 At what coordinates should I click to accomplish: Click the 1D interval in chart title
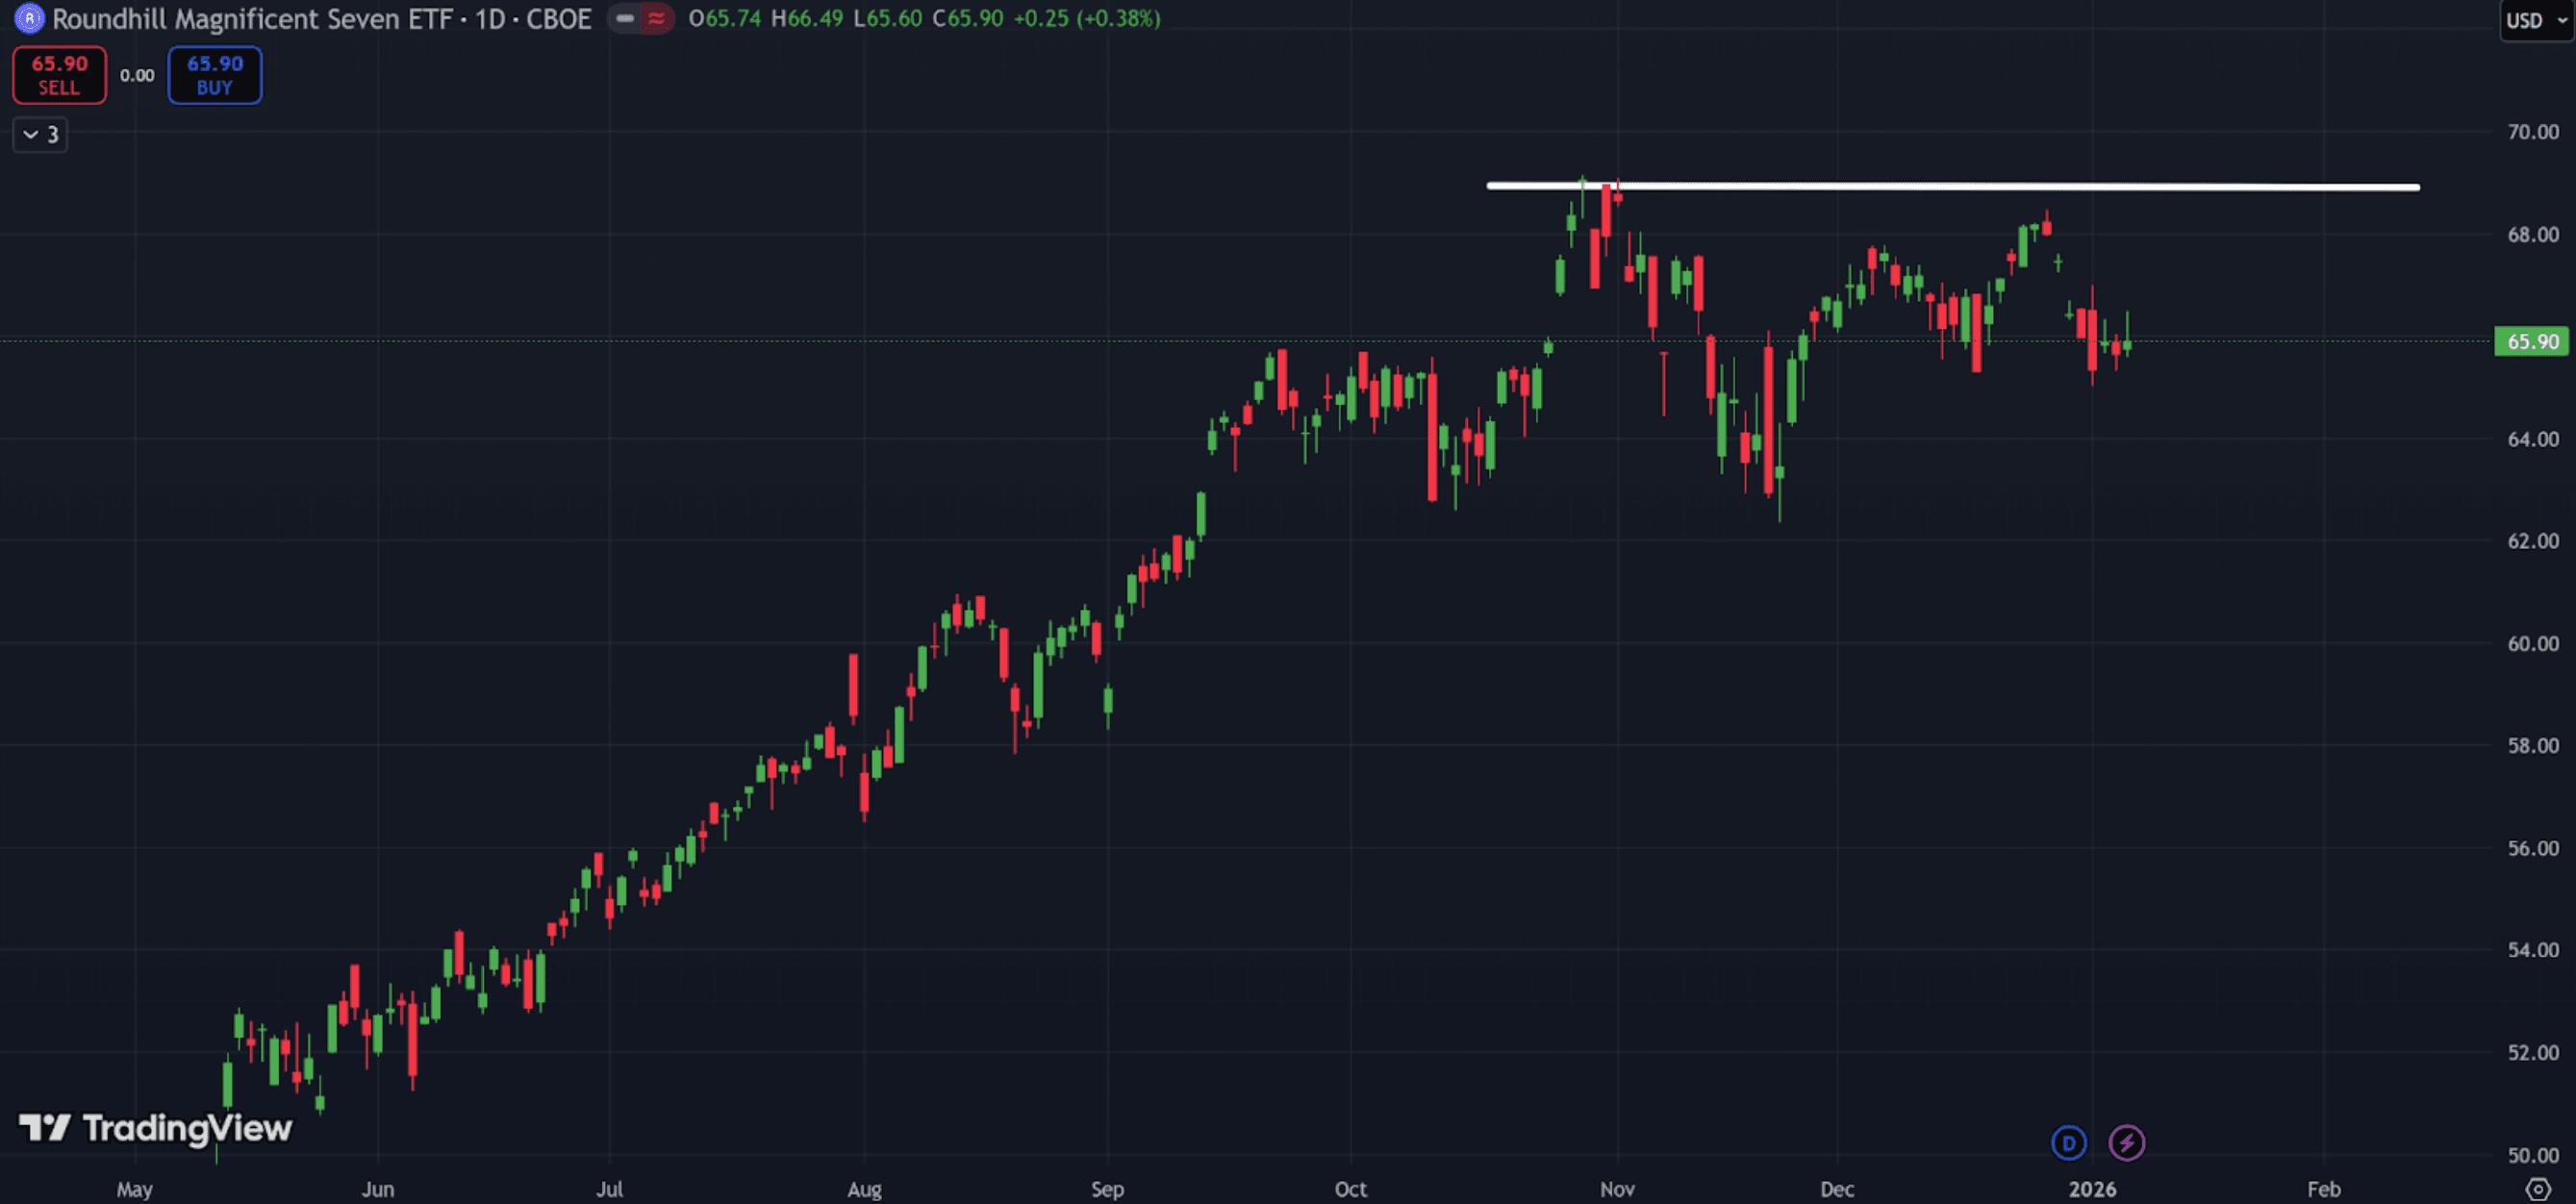click(x=489, y=18)
